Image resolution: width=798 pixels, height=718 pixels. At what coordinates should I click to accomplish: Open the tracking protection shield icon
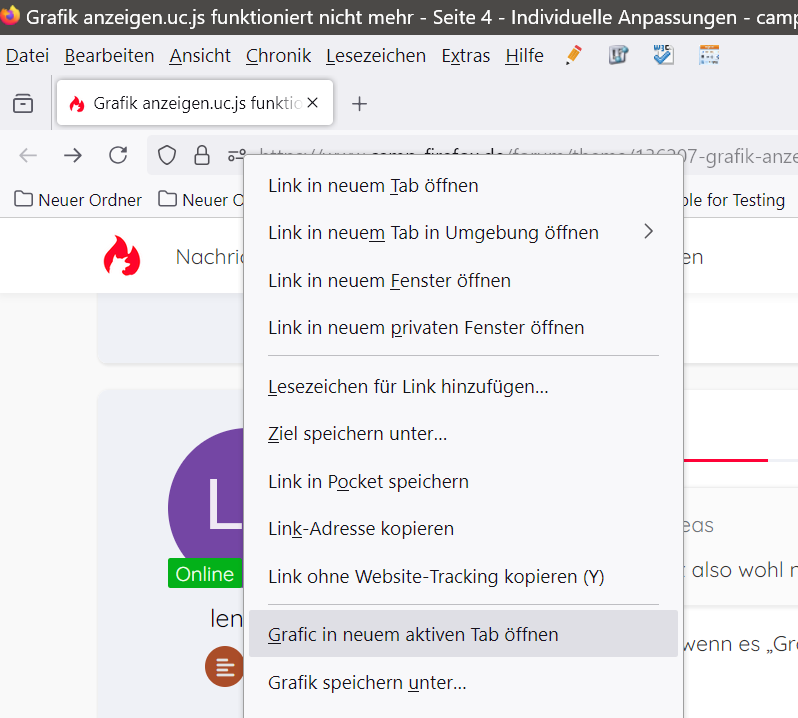pyautogui.click(x=167, y=155)
